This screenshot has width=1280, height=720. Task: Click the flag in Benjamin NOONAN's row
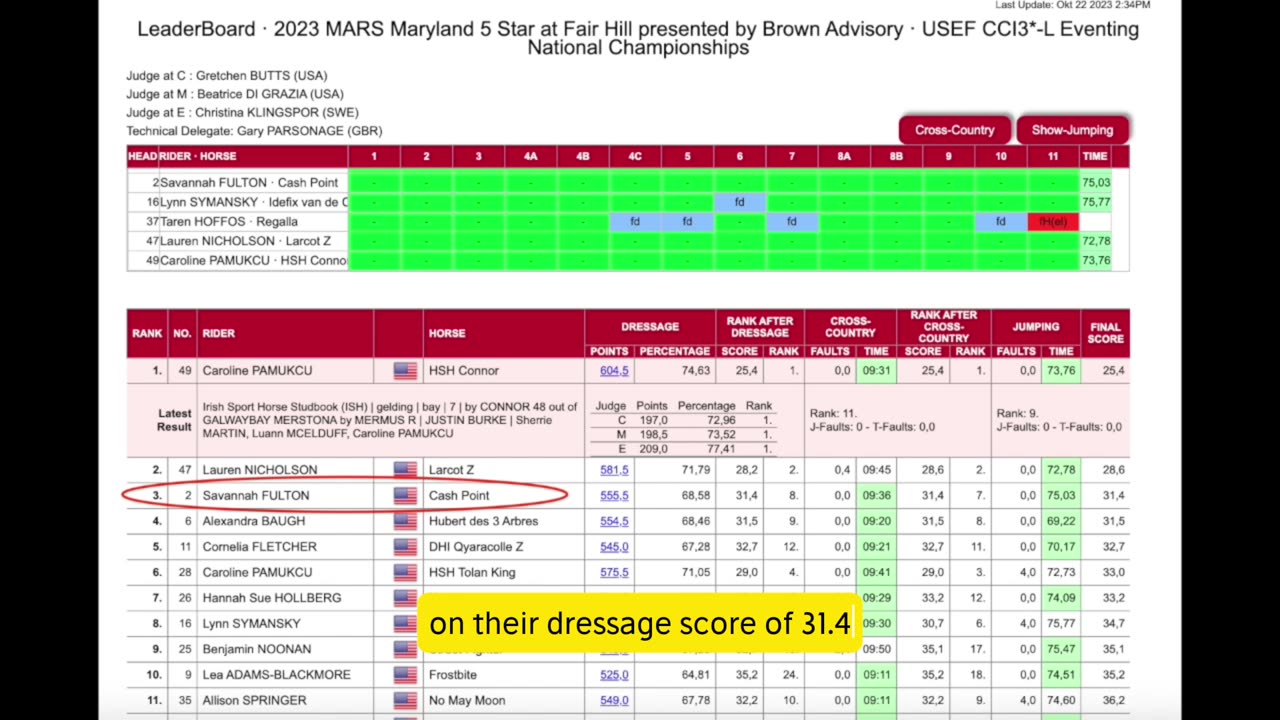tap(405, 649)
